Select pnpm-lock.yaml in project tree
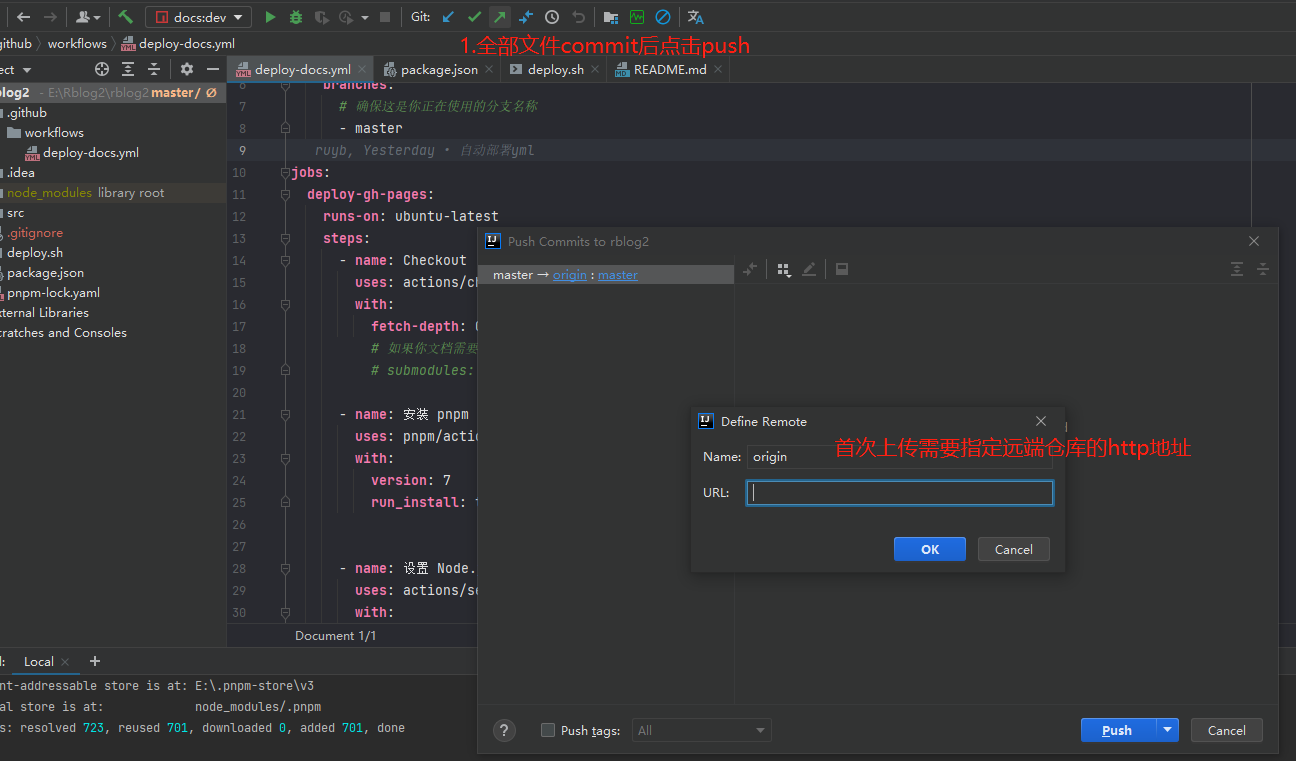This screenshot has width=1296, height=761. click(53, 293)
